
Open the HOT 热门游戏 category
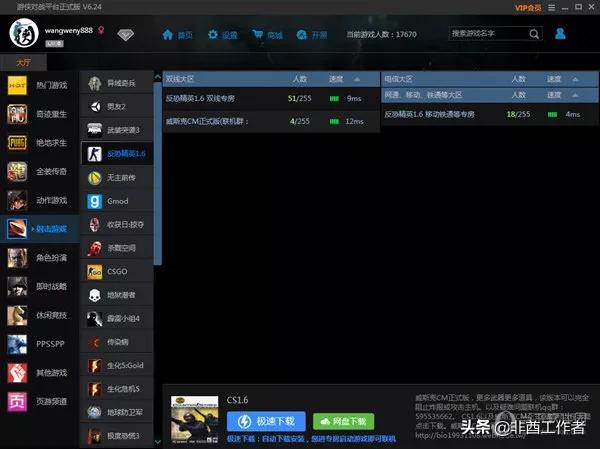(x=38, y=85)
